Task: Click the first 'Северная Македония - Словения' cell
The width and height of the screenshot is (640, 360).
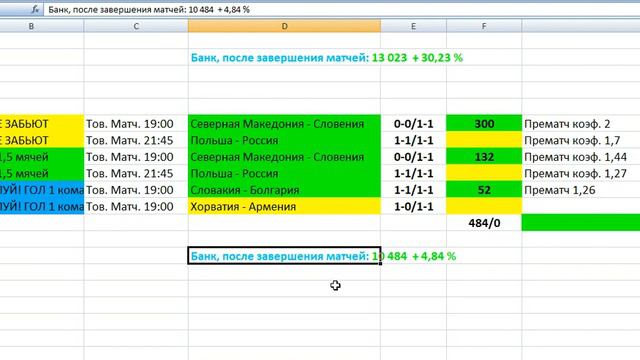Action: pos(284,124)
